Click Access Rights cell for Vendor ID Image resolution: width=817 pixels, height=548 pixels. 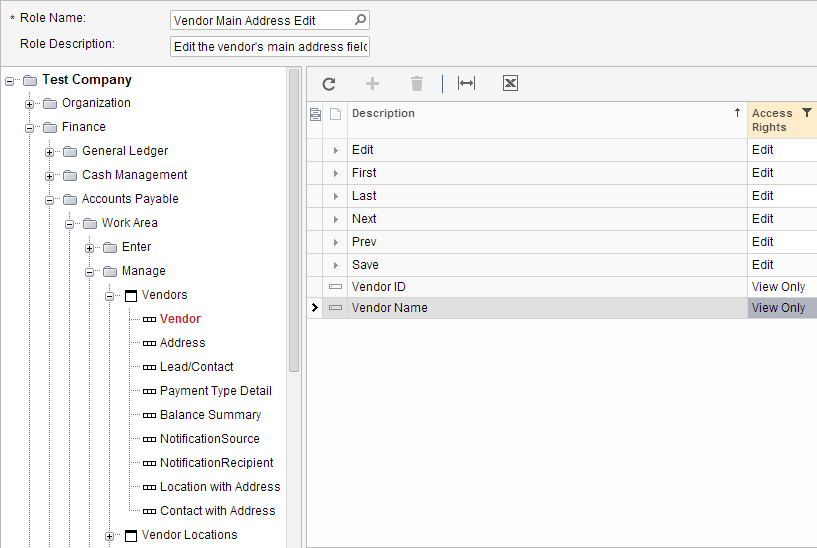pyautogui.click(x=781, y=287)
